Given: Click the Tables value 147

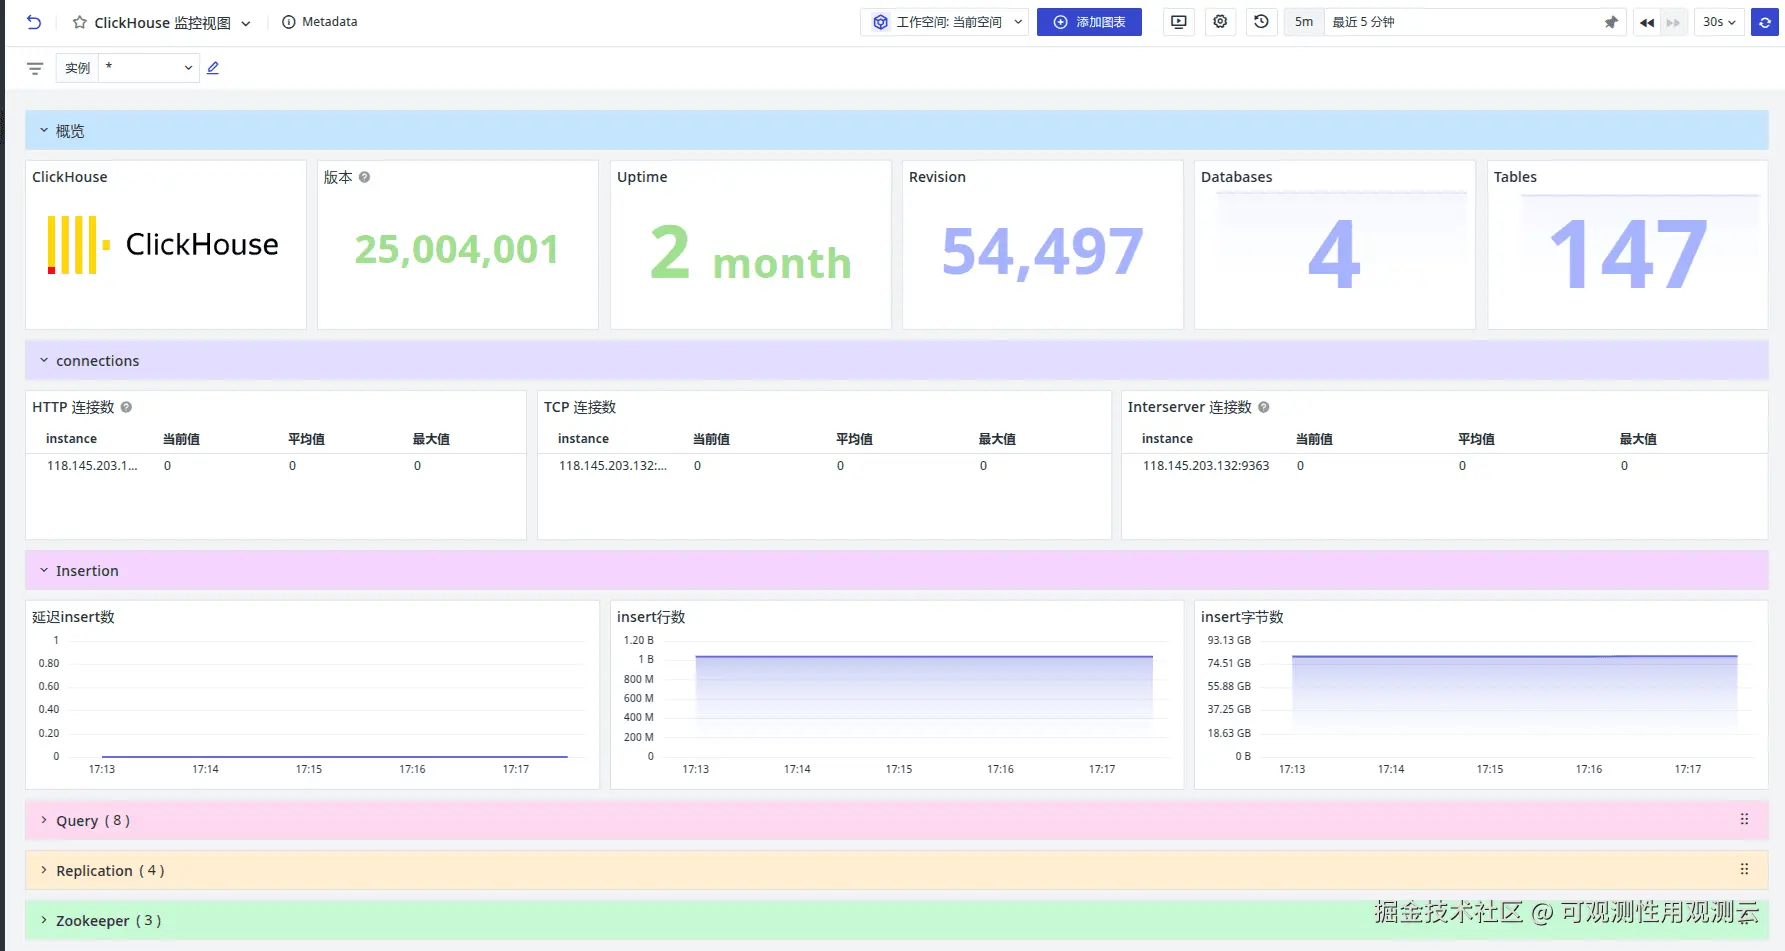Looking at the screenshot, I should tap(1628, 255).
